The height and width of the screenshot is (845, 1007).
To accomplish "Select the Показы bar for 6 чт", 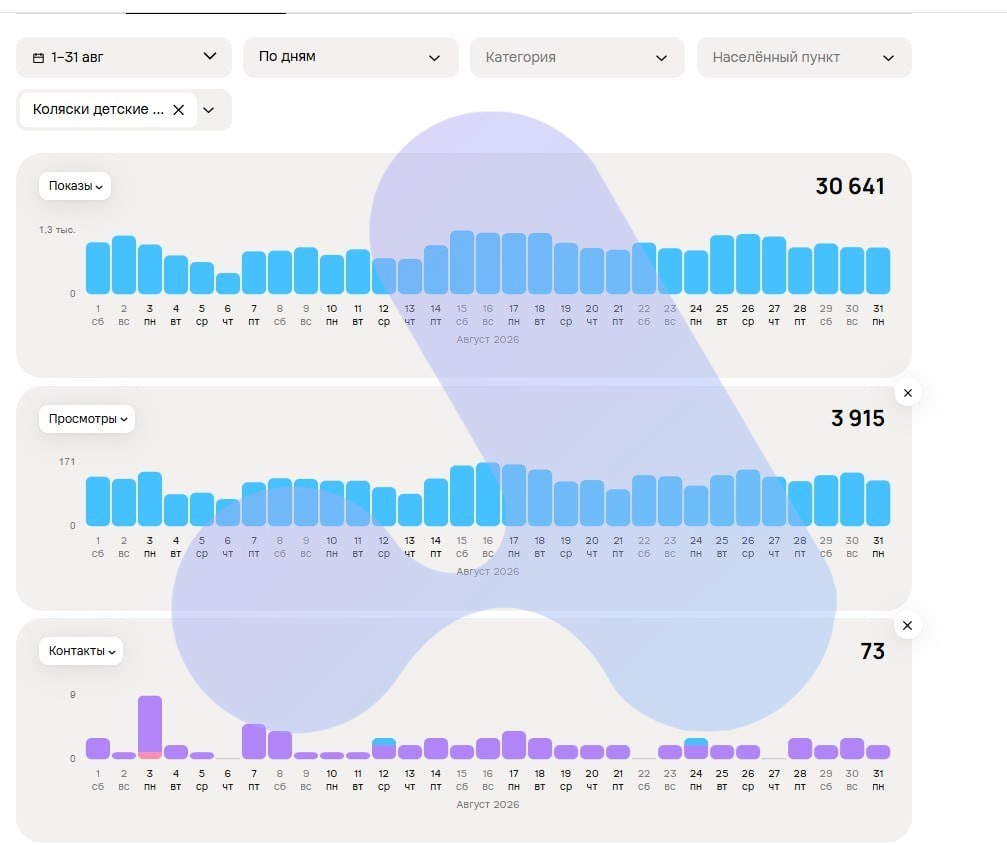I will coord(227,284).
